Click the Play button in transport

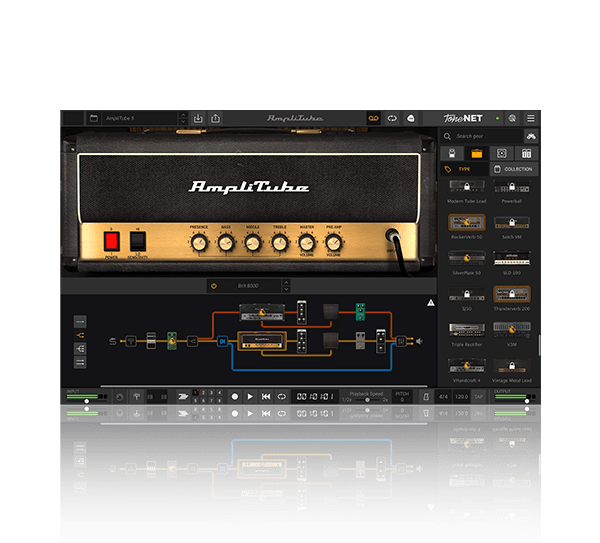point(250,397)
